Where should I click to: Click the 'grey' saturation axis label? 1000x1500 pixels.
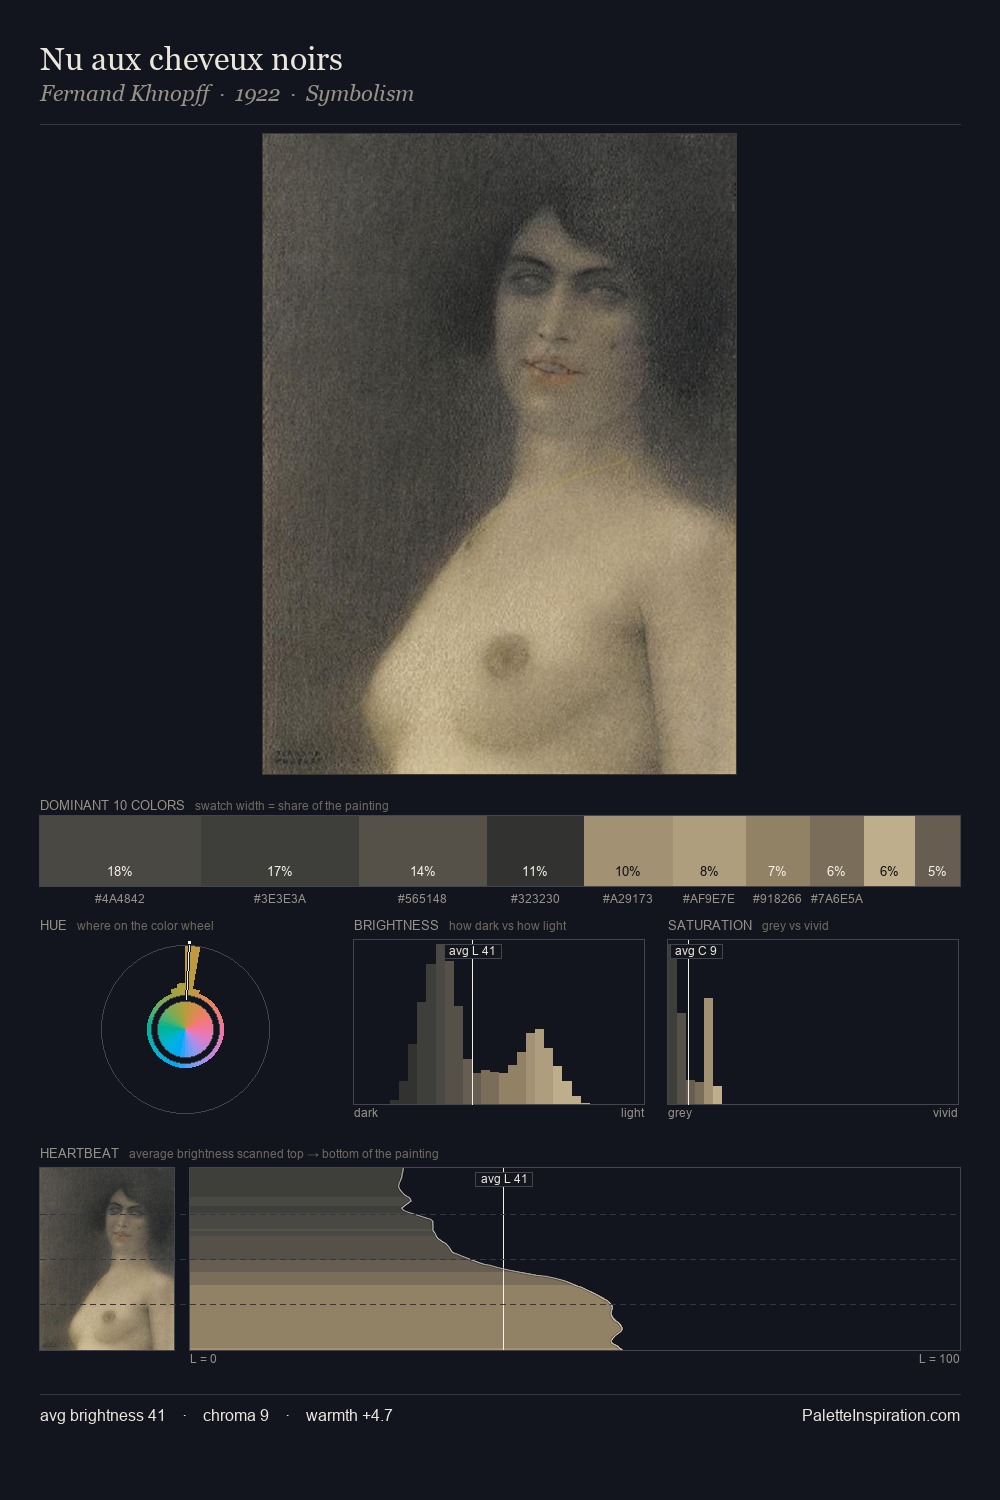point(680,1113)
